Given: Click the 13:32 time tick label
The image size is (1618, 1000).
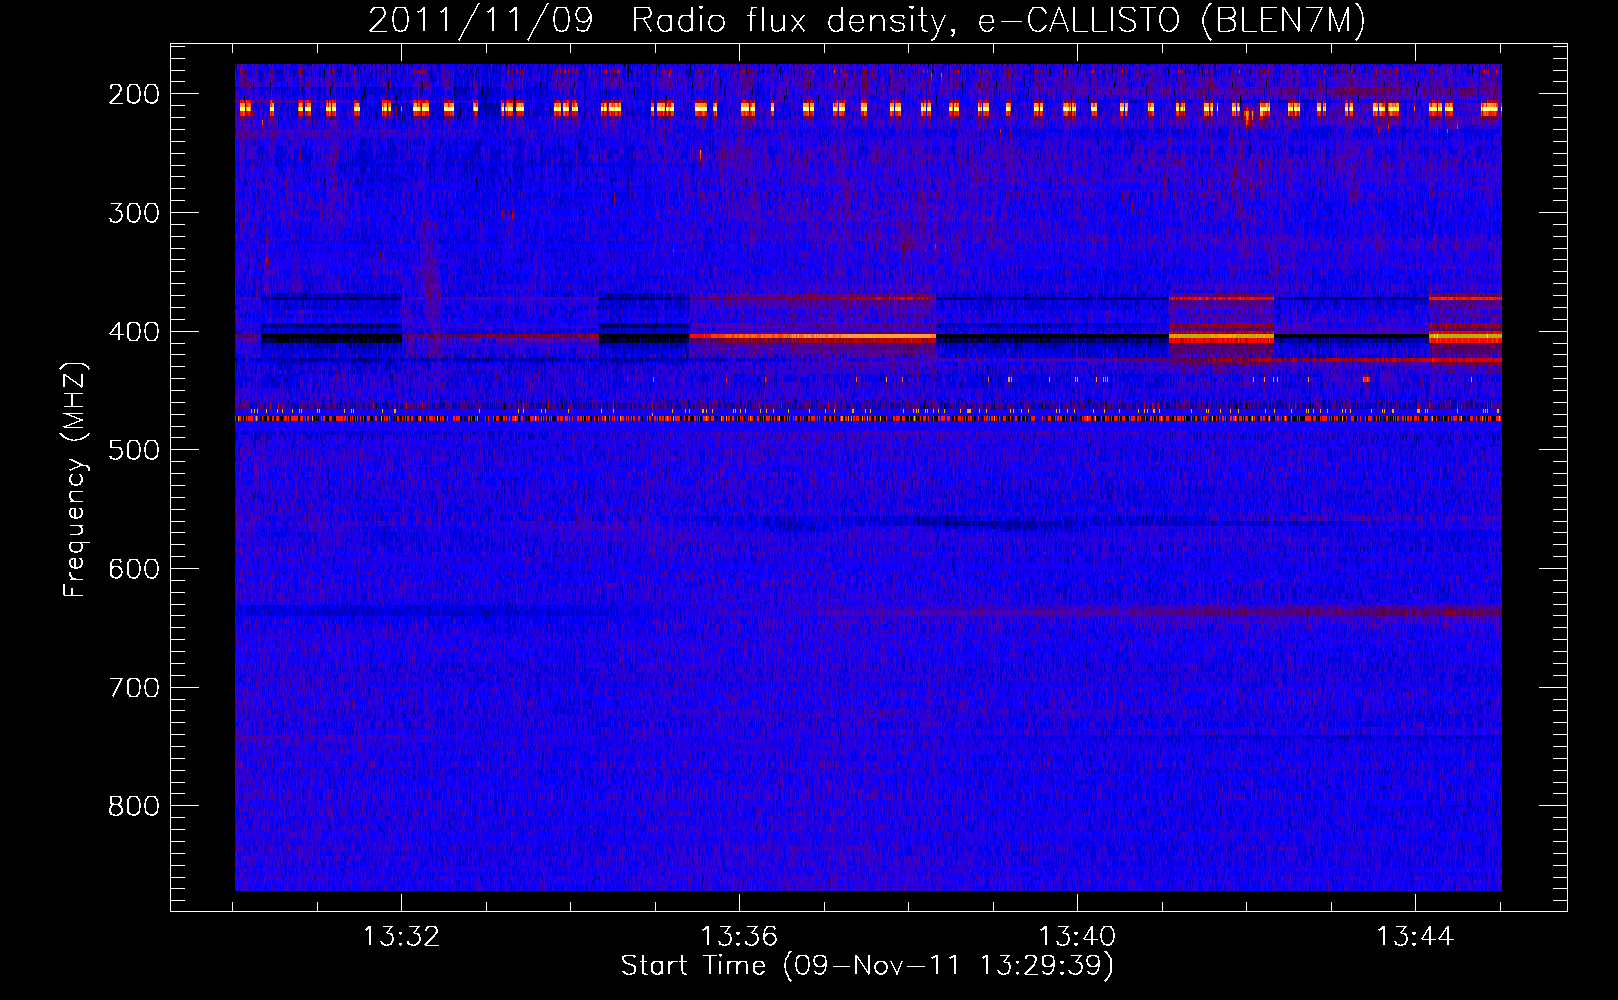Looking at the screenshot, I should [x=401, y=937].
